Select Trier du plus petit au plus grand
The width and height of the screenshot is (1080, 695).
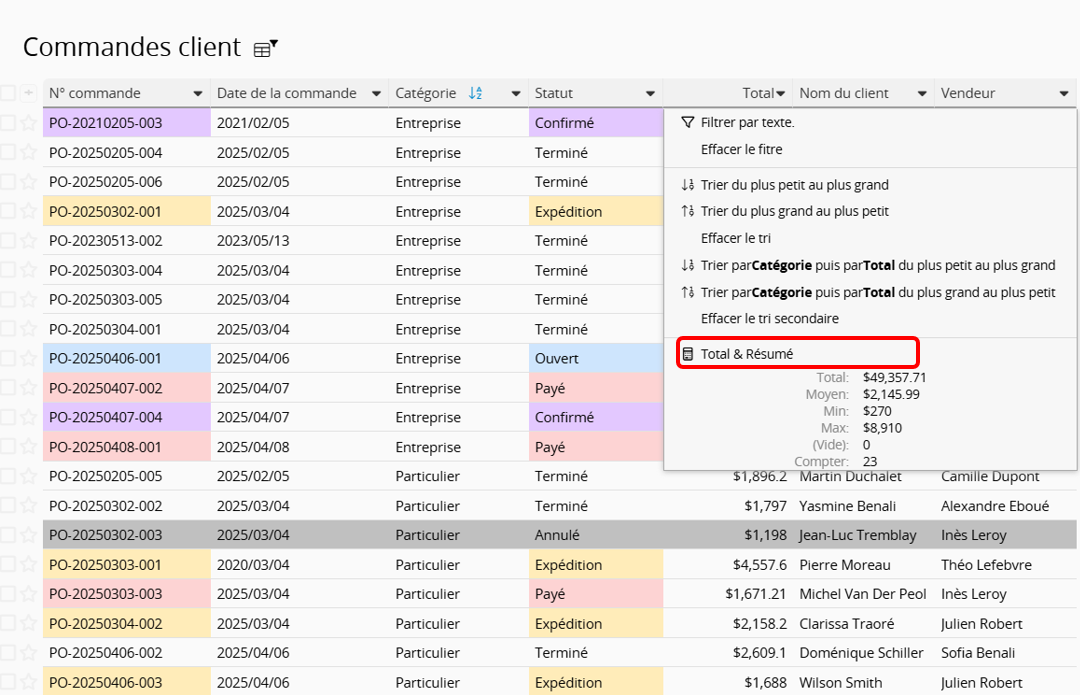click(794, 185)
